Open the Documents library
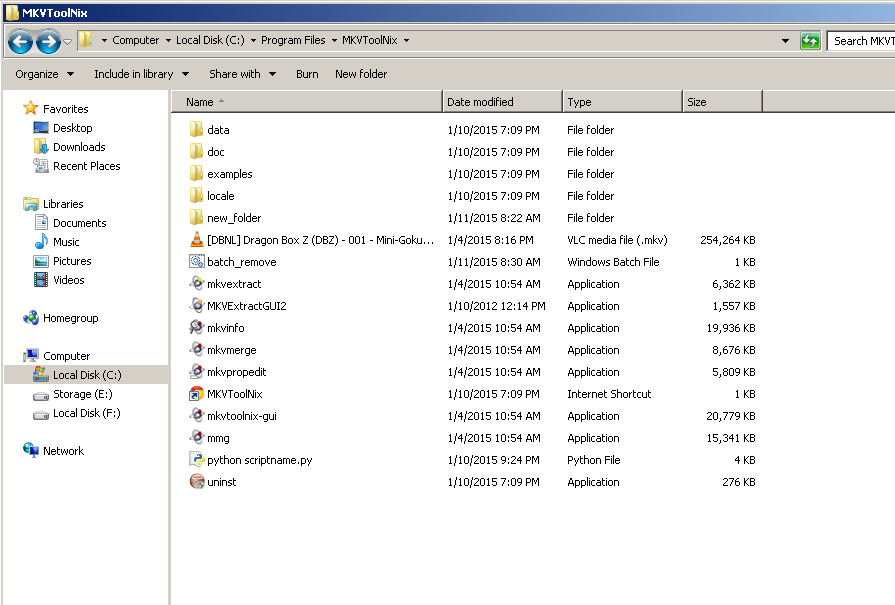Screen dimensions: 895x605 pyautogui.click(x=79, y=223)
